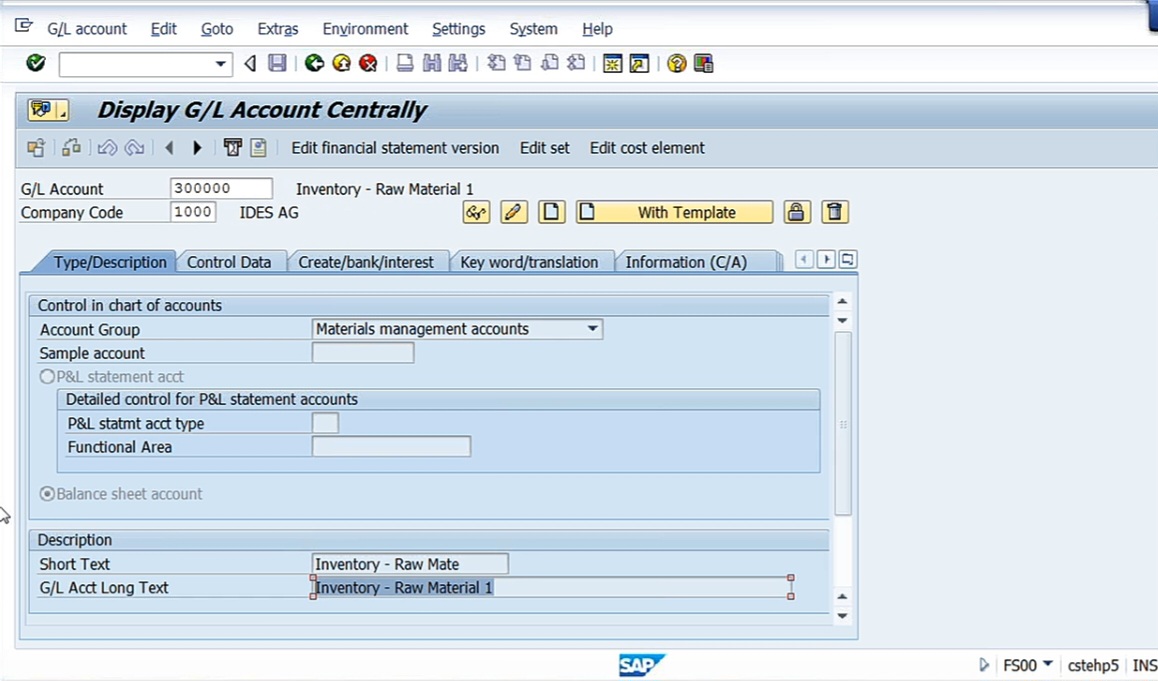Go to the Previous Page icon
1158x681 pixels.
click(x=523, y=64)
